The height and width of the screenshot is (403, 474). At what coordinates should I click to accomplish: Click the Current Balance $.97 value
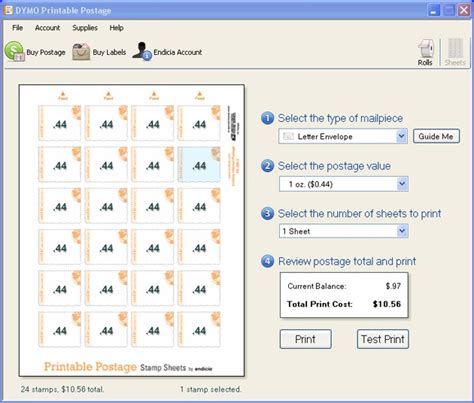coord(393,286)
